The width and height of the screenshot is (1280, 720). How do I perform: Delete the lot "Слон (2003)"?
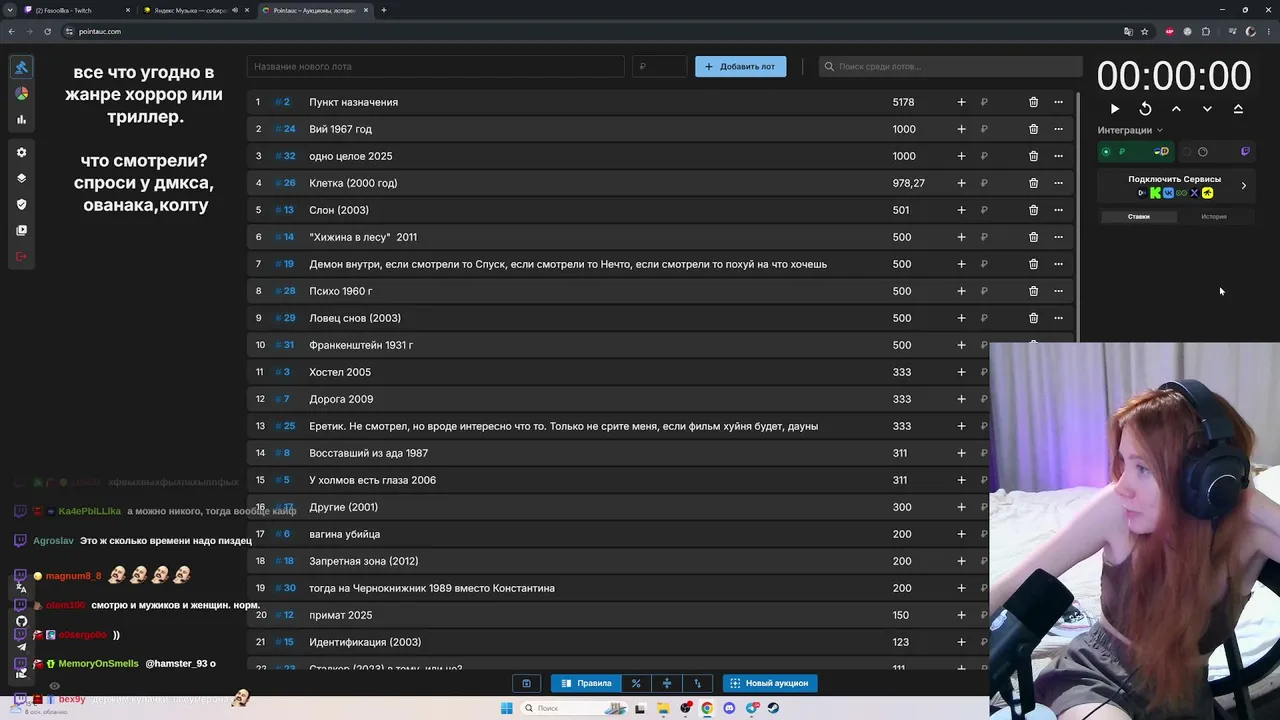click(1033, 210)
